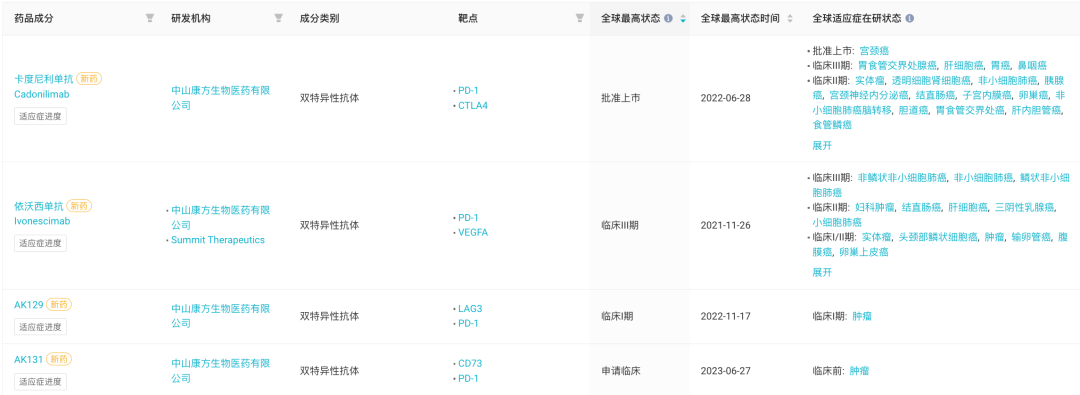Open filter icon for 研发机构 column
This screenshot has width=1080, height=395.
click(278, 19)
